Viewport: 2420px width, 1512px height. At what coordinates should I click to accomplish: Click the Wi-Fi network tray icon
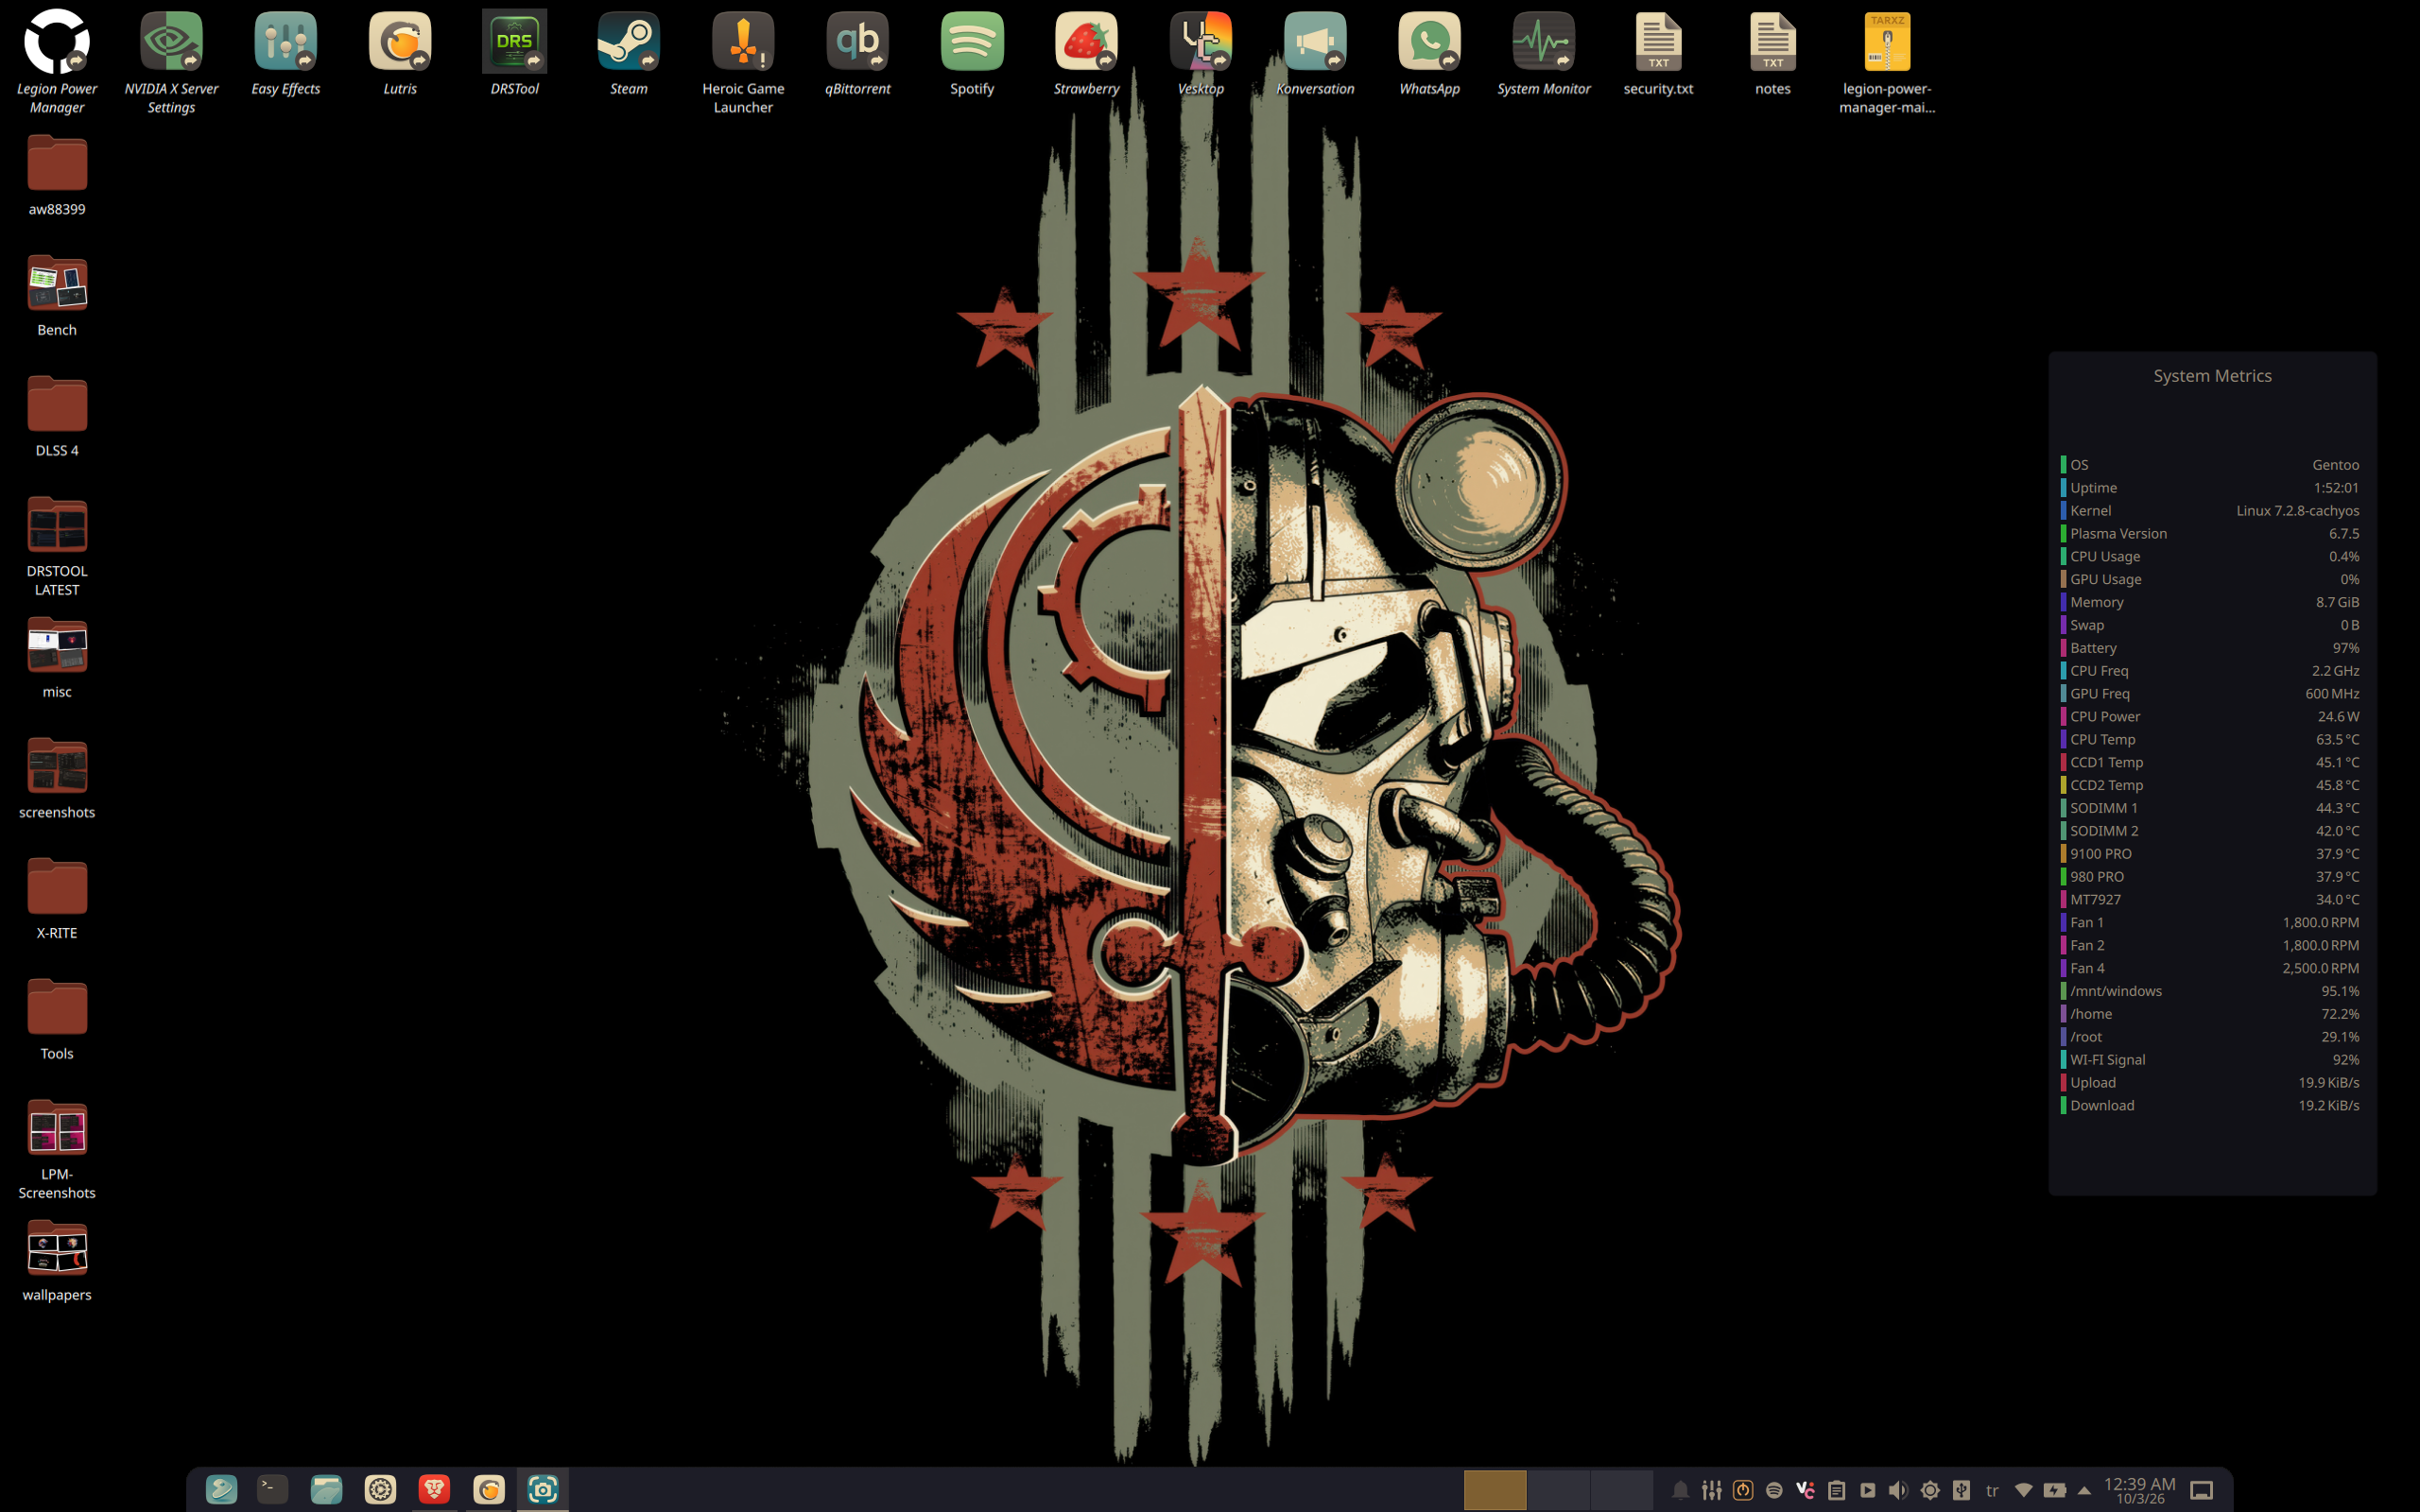(x=2023, y=1490)
